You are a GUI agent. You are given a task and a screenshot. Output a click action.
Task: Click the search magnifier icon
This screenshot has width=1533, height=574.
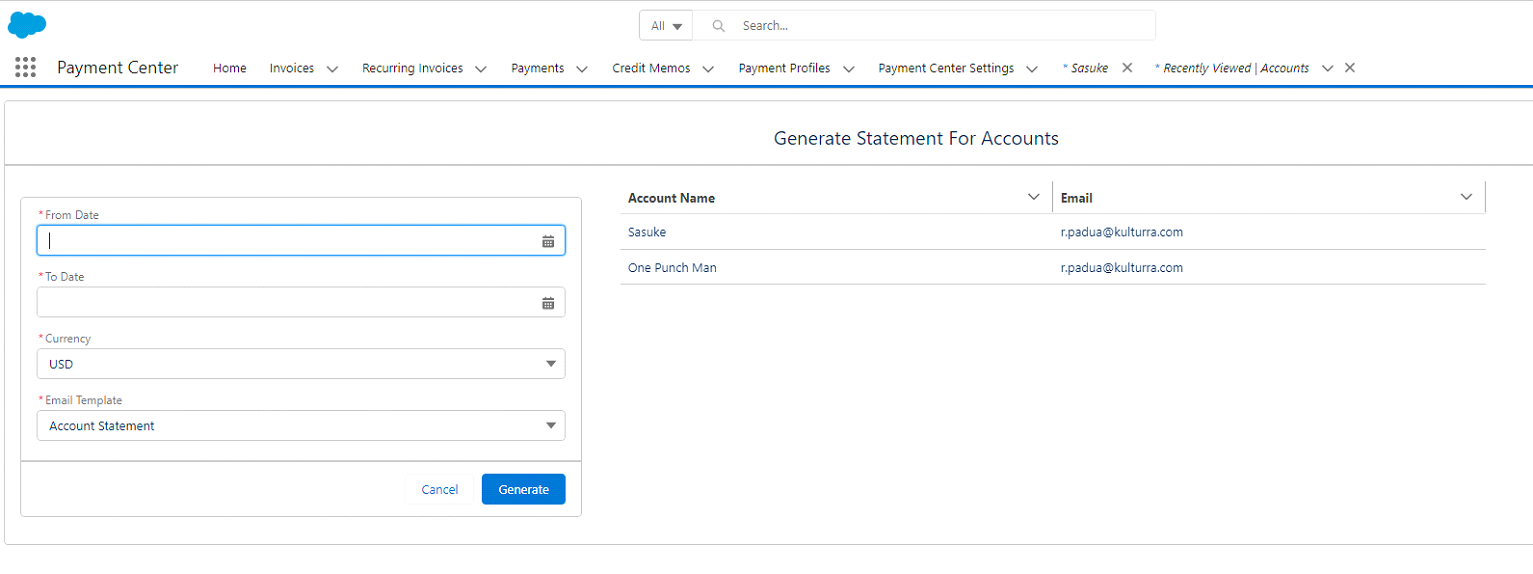(x=718, y=26)
